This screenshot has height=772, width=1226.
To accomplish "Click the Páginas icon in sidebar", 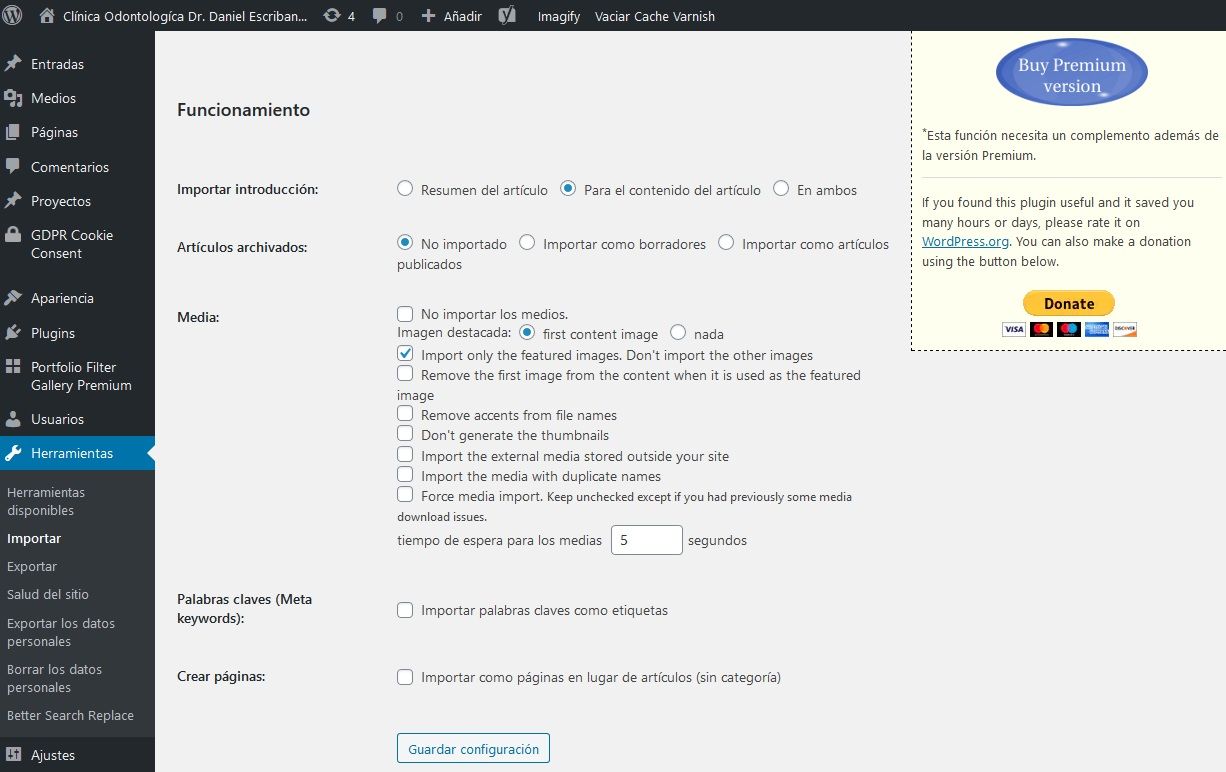I will point(13,132).
